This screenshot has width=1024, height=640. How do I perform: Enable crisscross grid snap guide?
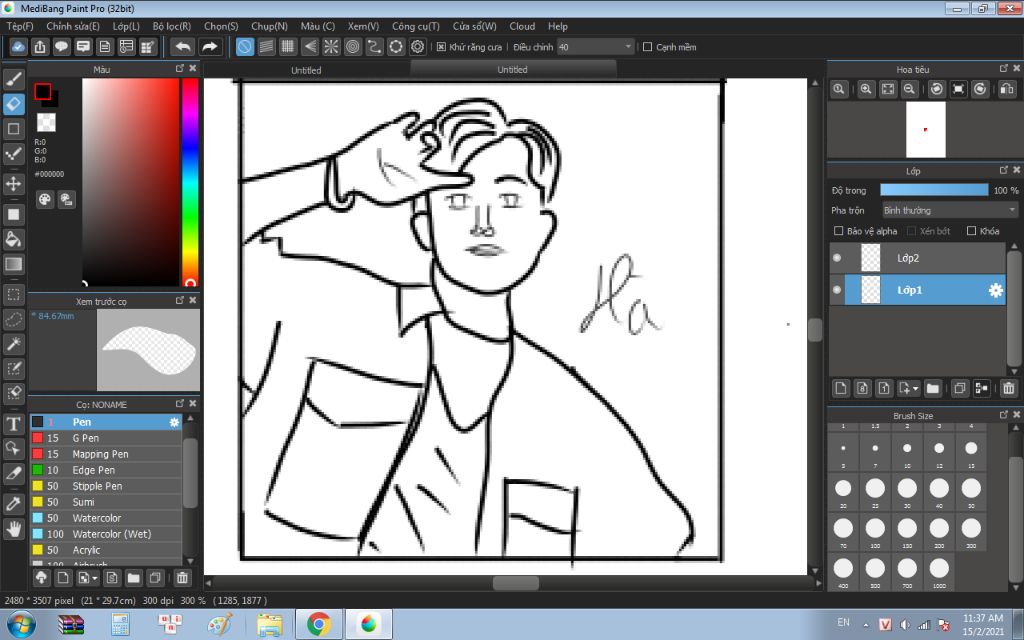pyautogui.click(x=288, y=47)
